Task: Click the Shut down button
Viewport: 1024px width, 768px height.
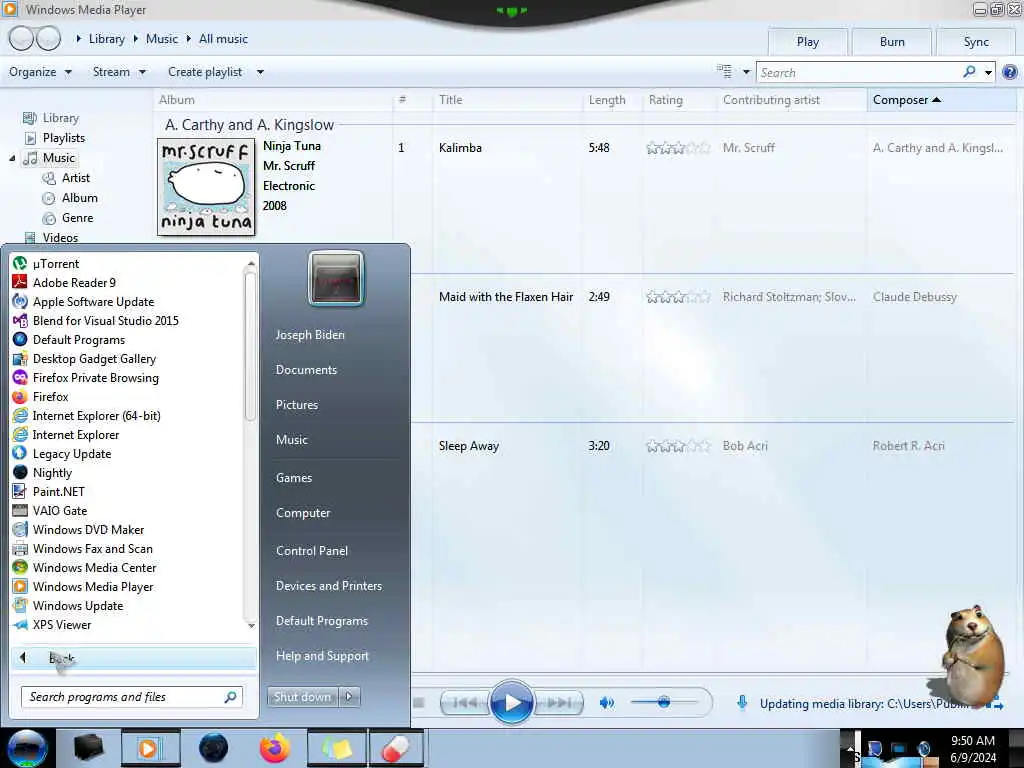Action: (x=302, y=697)
